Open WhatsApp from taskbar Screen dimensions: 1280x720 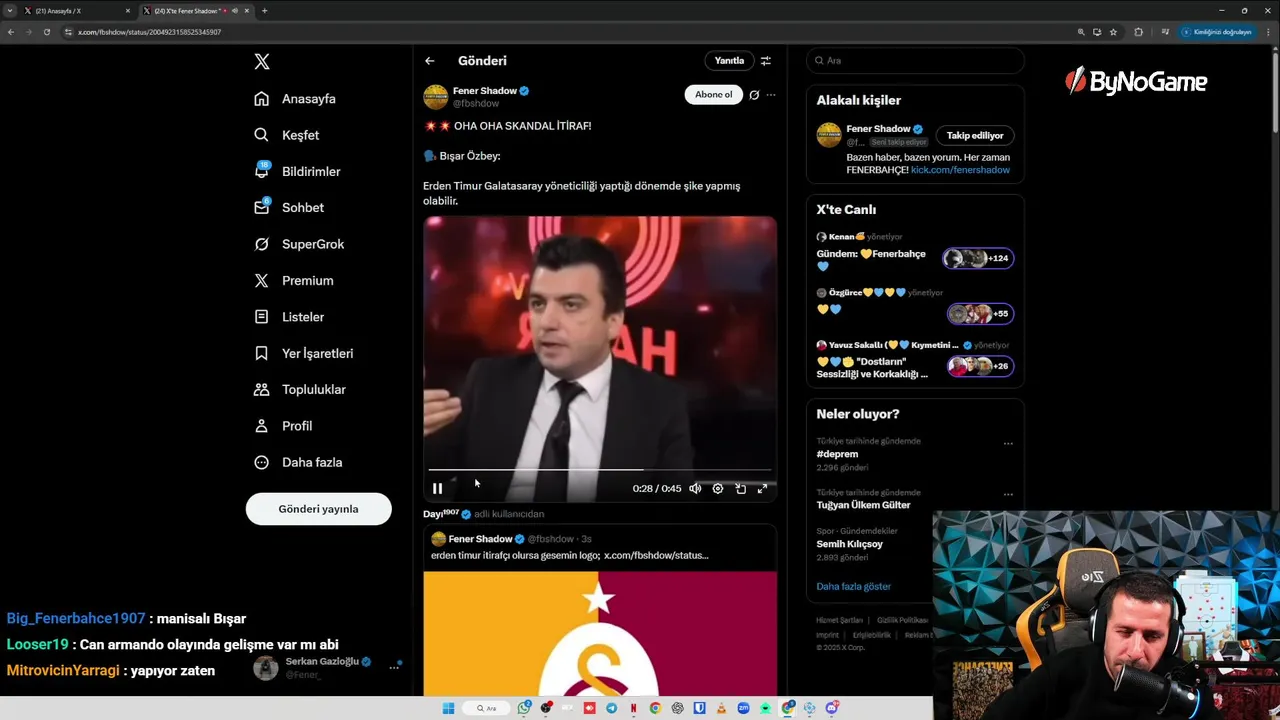524,708
